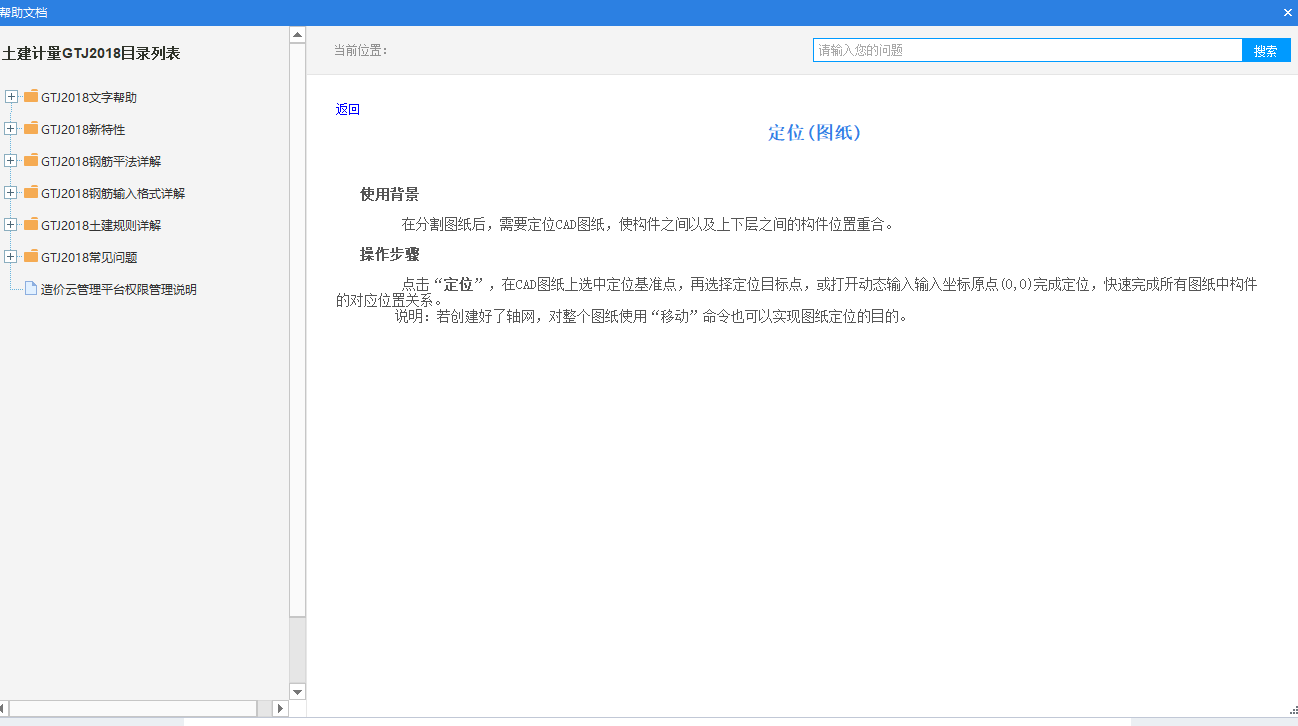Click the 返回 link
The image size is (1298, 726).
[348, 110]
